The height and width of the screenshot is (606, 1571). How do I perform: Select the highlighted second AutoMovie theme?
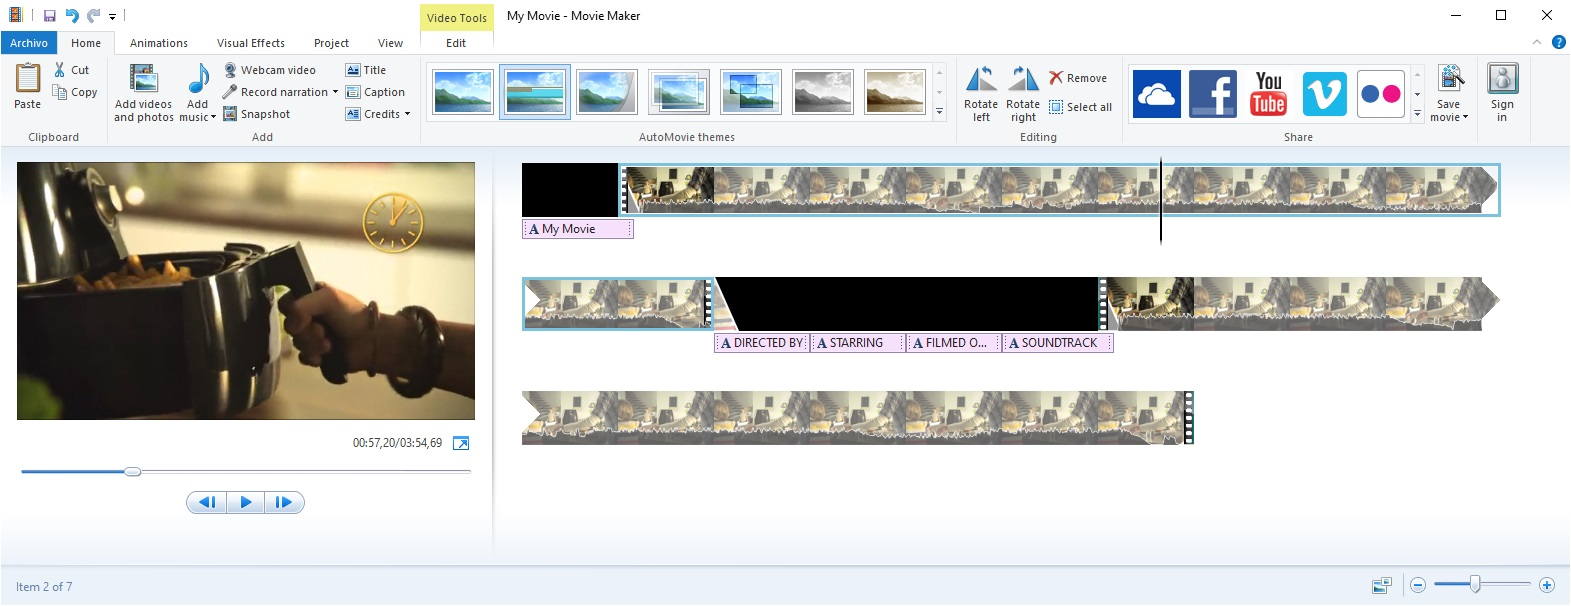click(x=535, y=92)
